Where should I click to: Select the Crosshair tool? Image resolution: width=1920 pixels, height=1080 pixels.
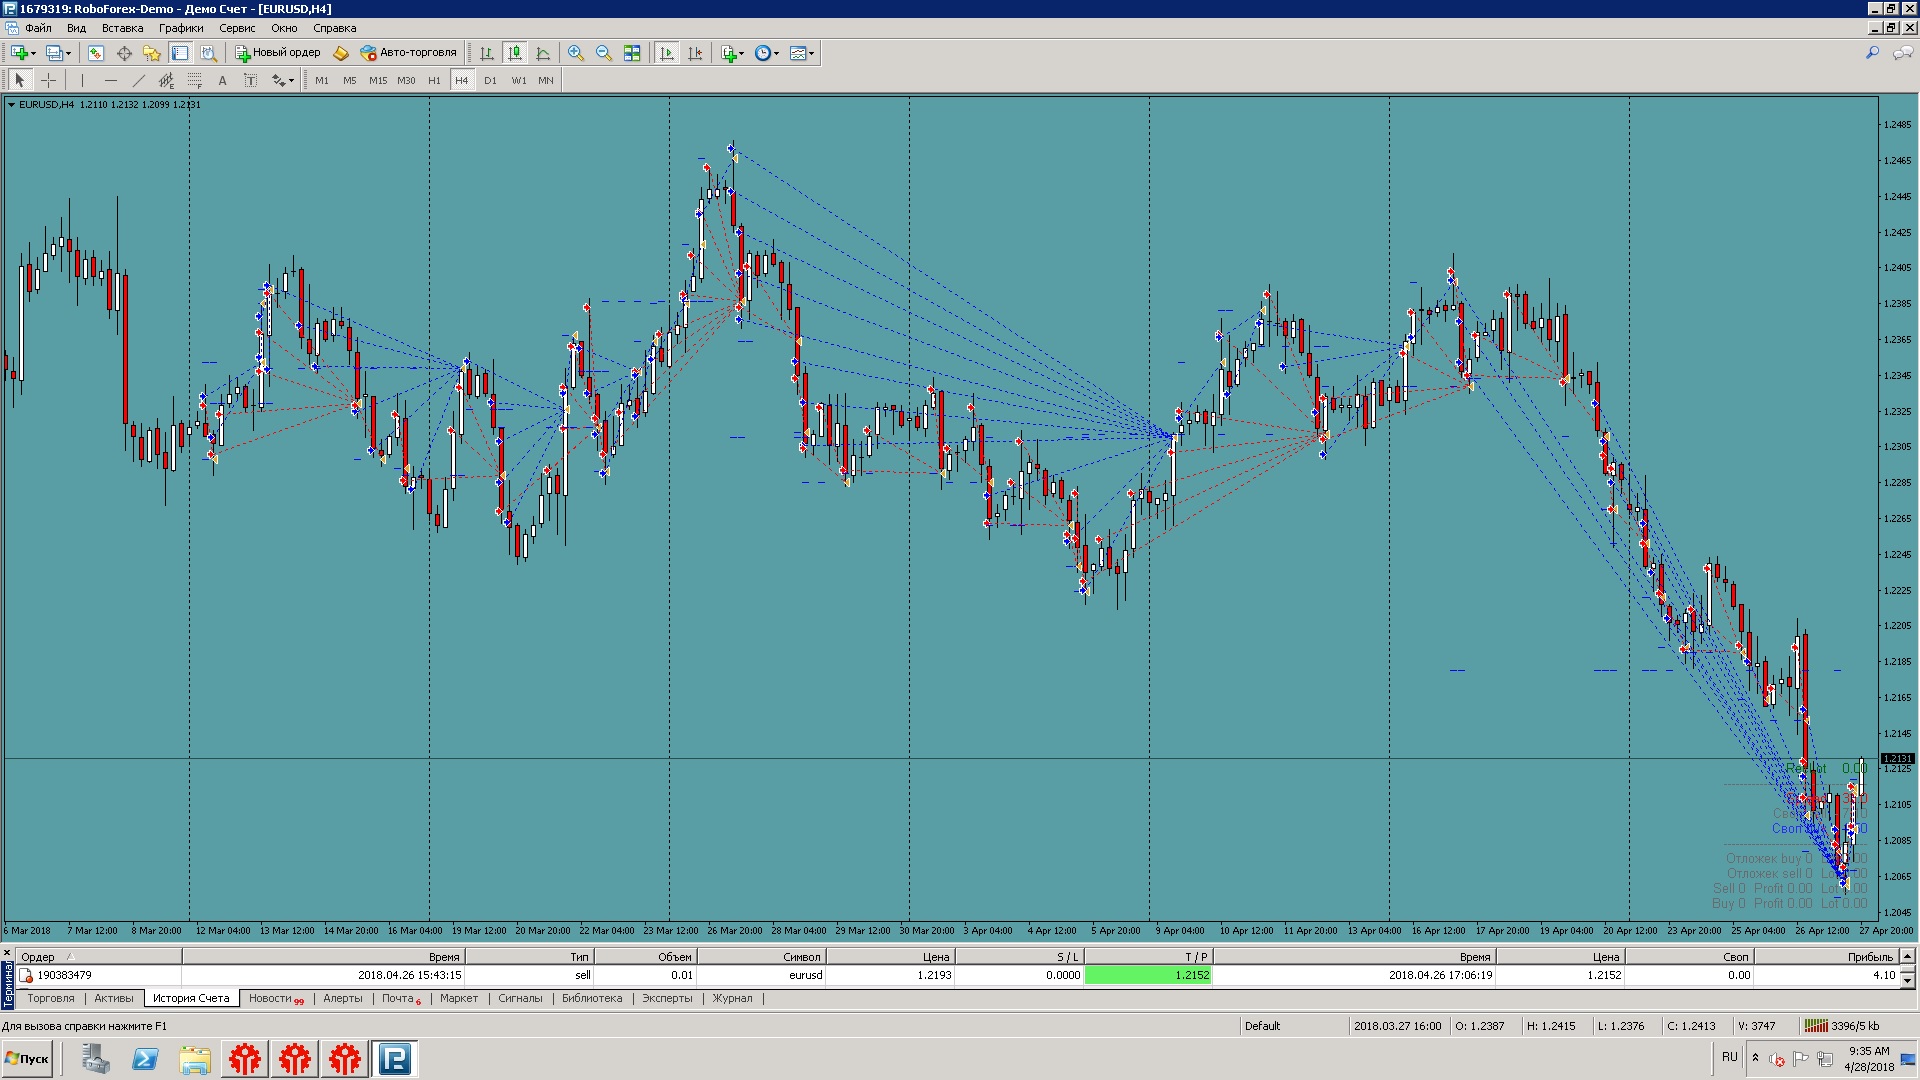48,80
